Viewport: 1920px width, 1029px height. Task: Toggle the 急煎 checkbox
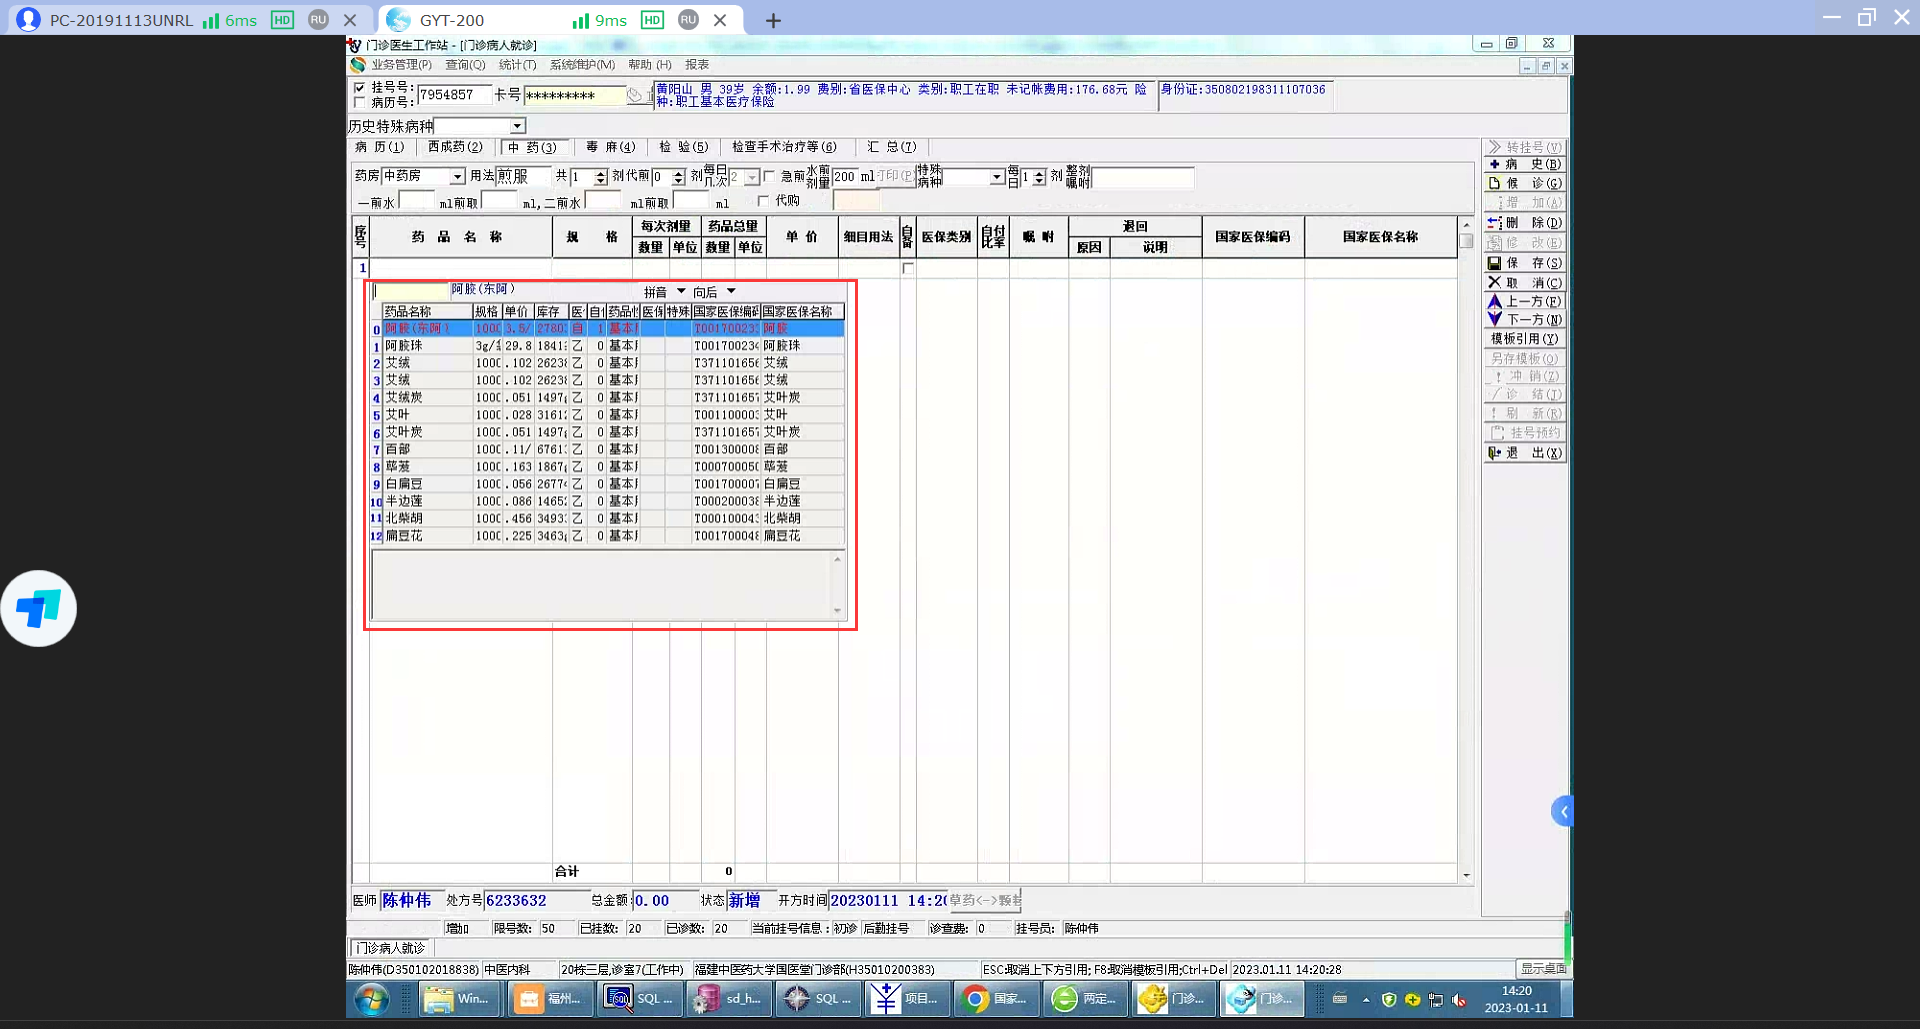pos(769,176)
